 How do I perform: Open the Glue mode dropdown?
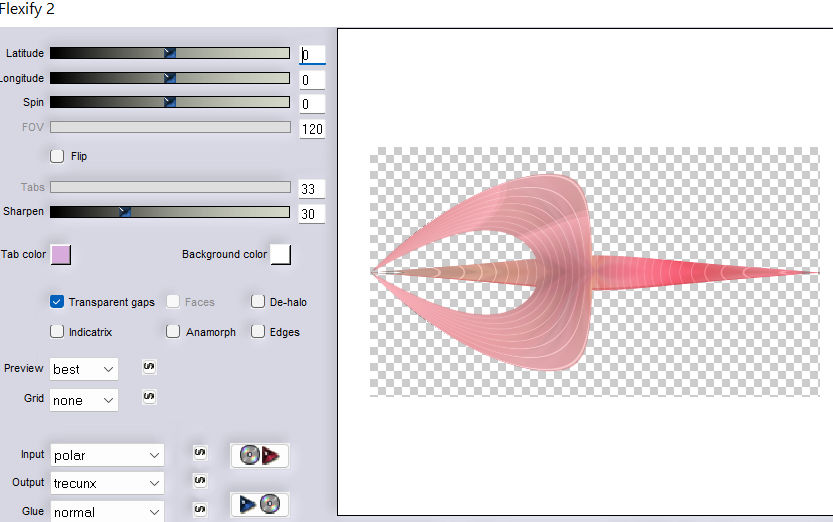click(x=107, y=511)
